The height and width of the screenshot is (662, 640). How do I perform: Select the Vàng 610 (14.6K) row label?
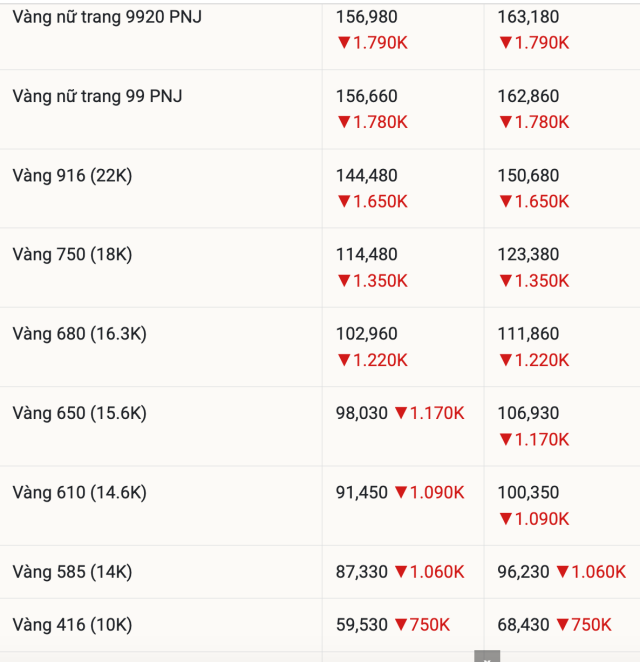[79, 492]
